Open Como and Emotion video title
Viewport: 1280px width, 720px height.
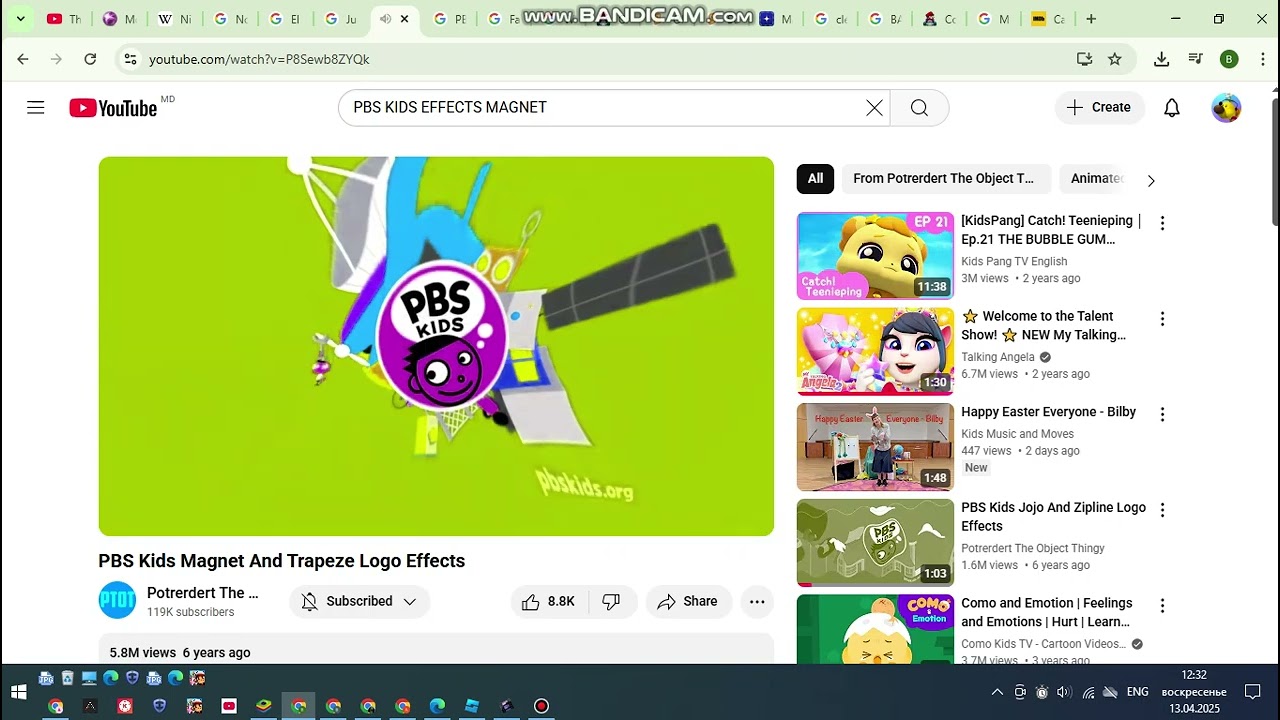[1047, 612]
